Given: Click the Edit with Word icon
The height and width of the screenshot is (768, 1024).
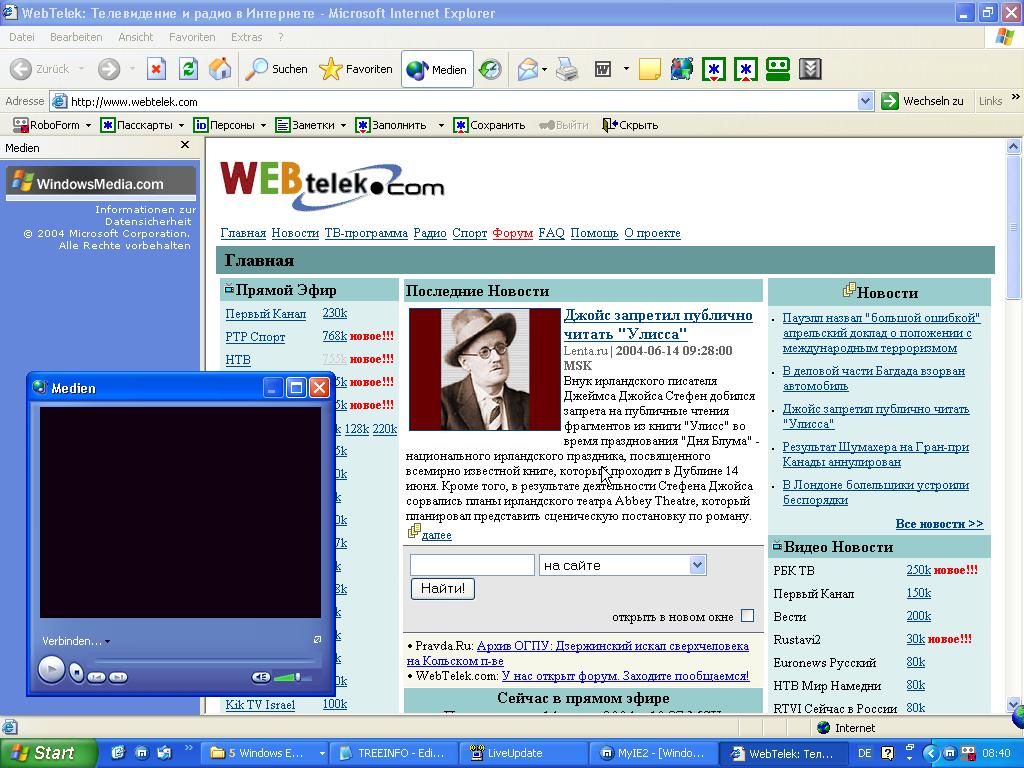Looking at the screenshot, I should (603, 69).
